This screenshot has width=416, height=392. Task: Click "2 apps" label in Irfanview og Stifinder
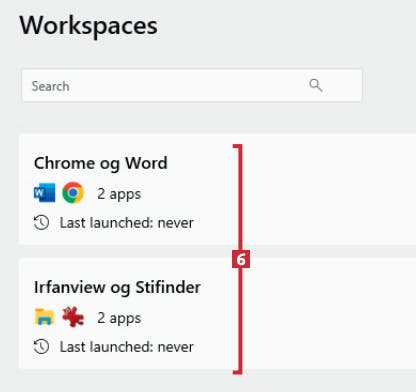tap(119, 318)
